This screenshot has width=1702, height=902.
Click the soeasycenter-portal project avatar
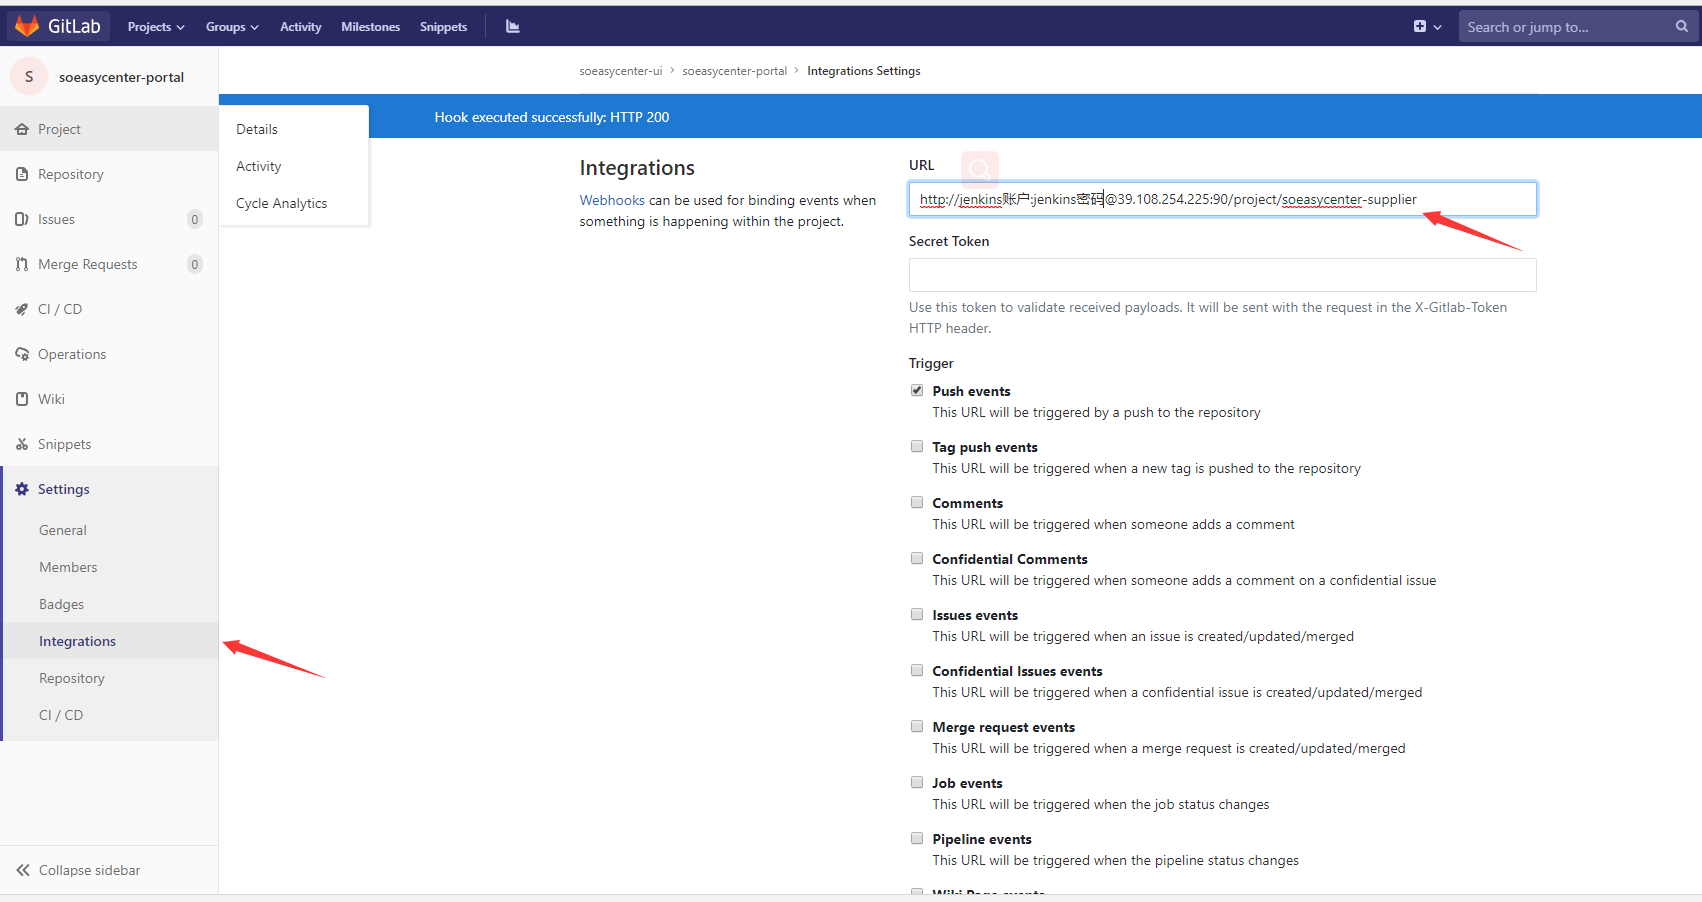pyautogui.click(x=29, y=77)
